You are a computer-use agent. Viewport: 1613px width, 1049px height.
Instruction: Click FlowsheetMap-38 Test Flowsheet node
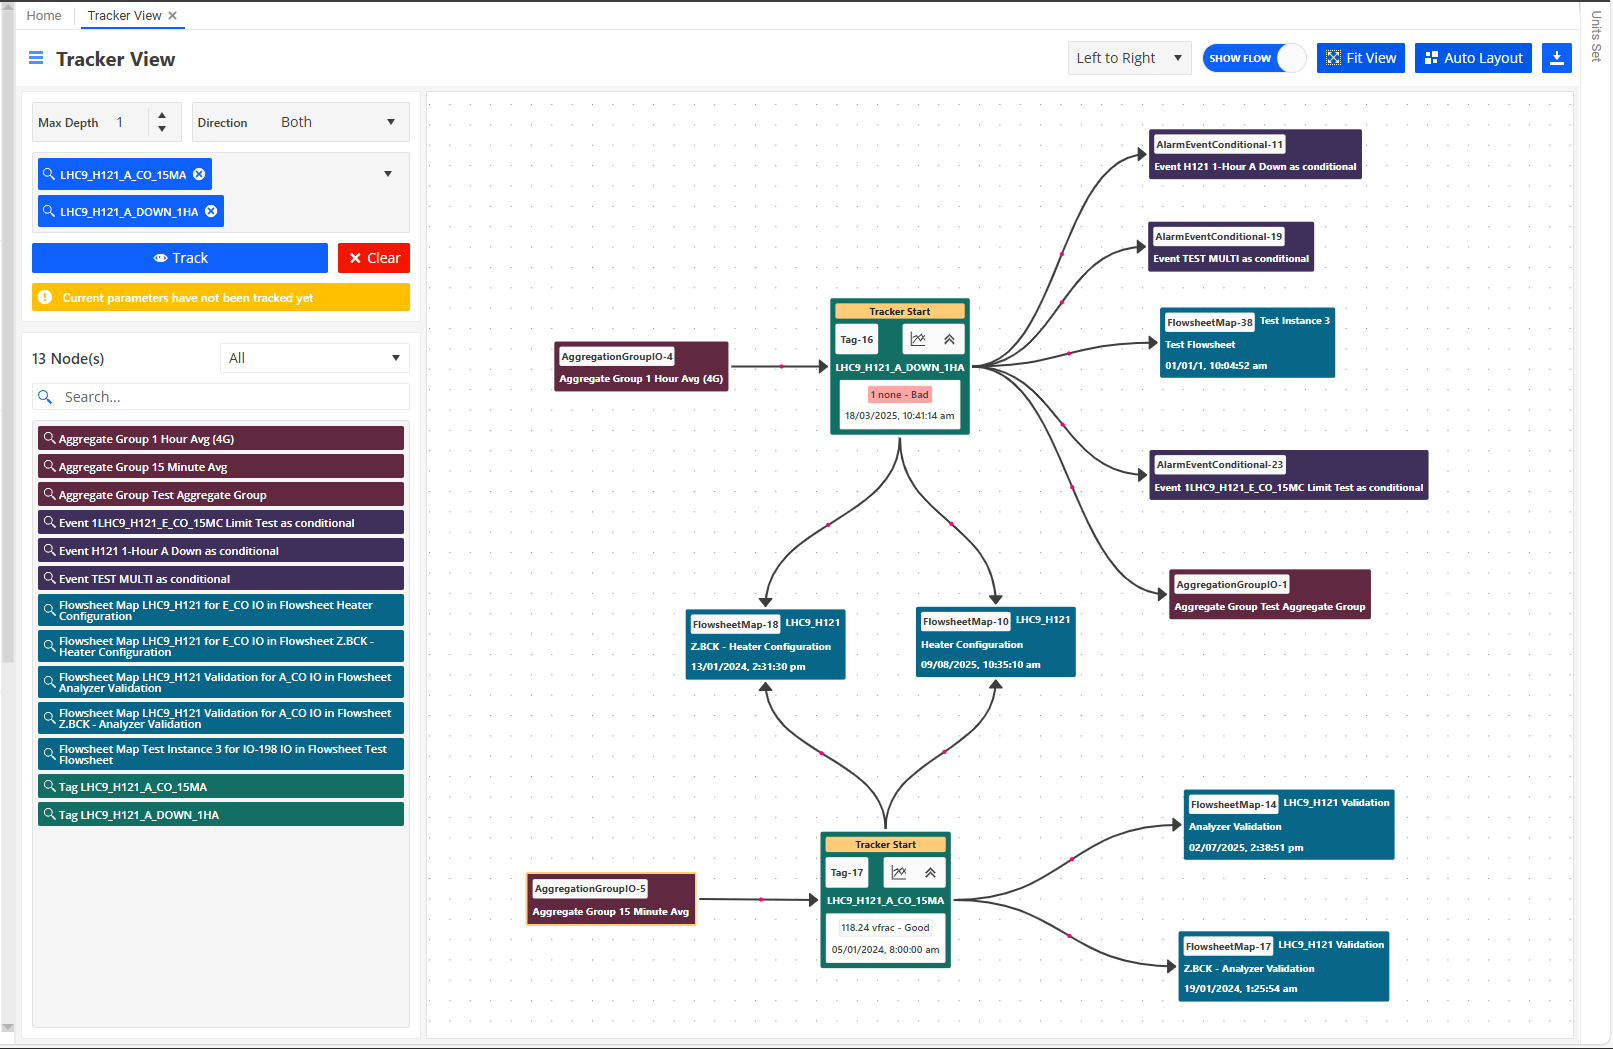[x=1247, y=343]
